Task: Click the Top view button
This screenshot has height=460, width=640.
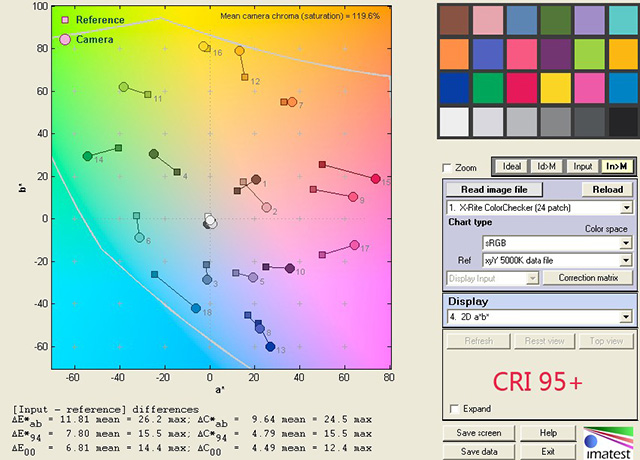Action: 606,341
